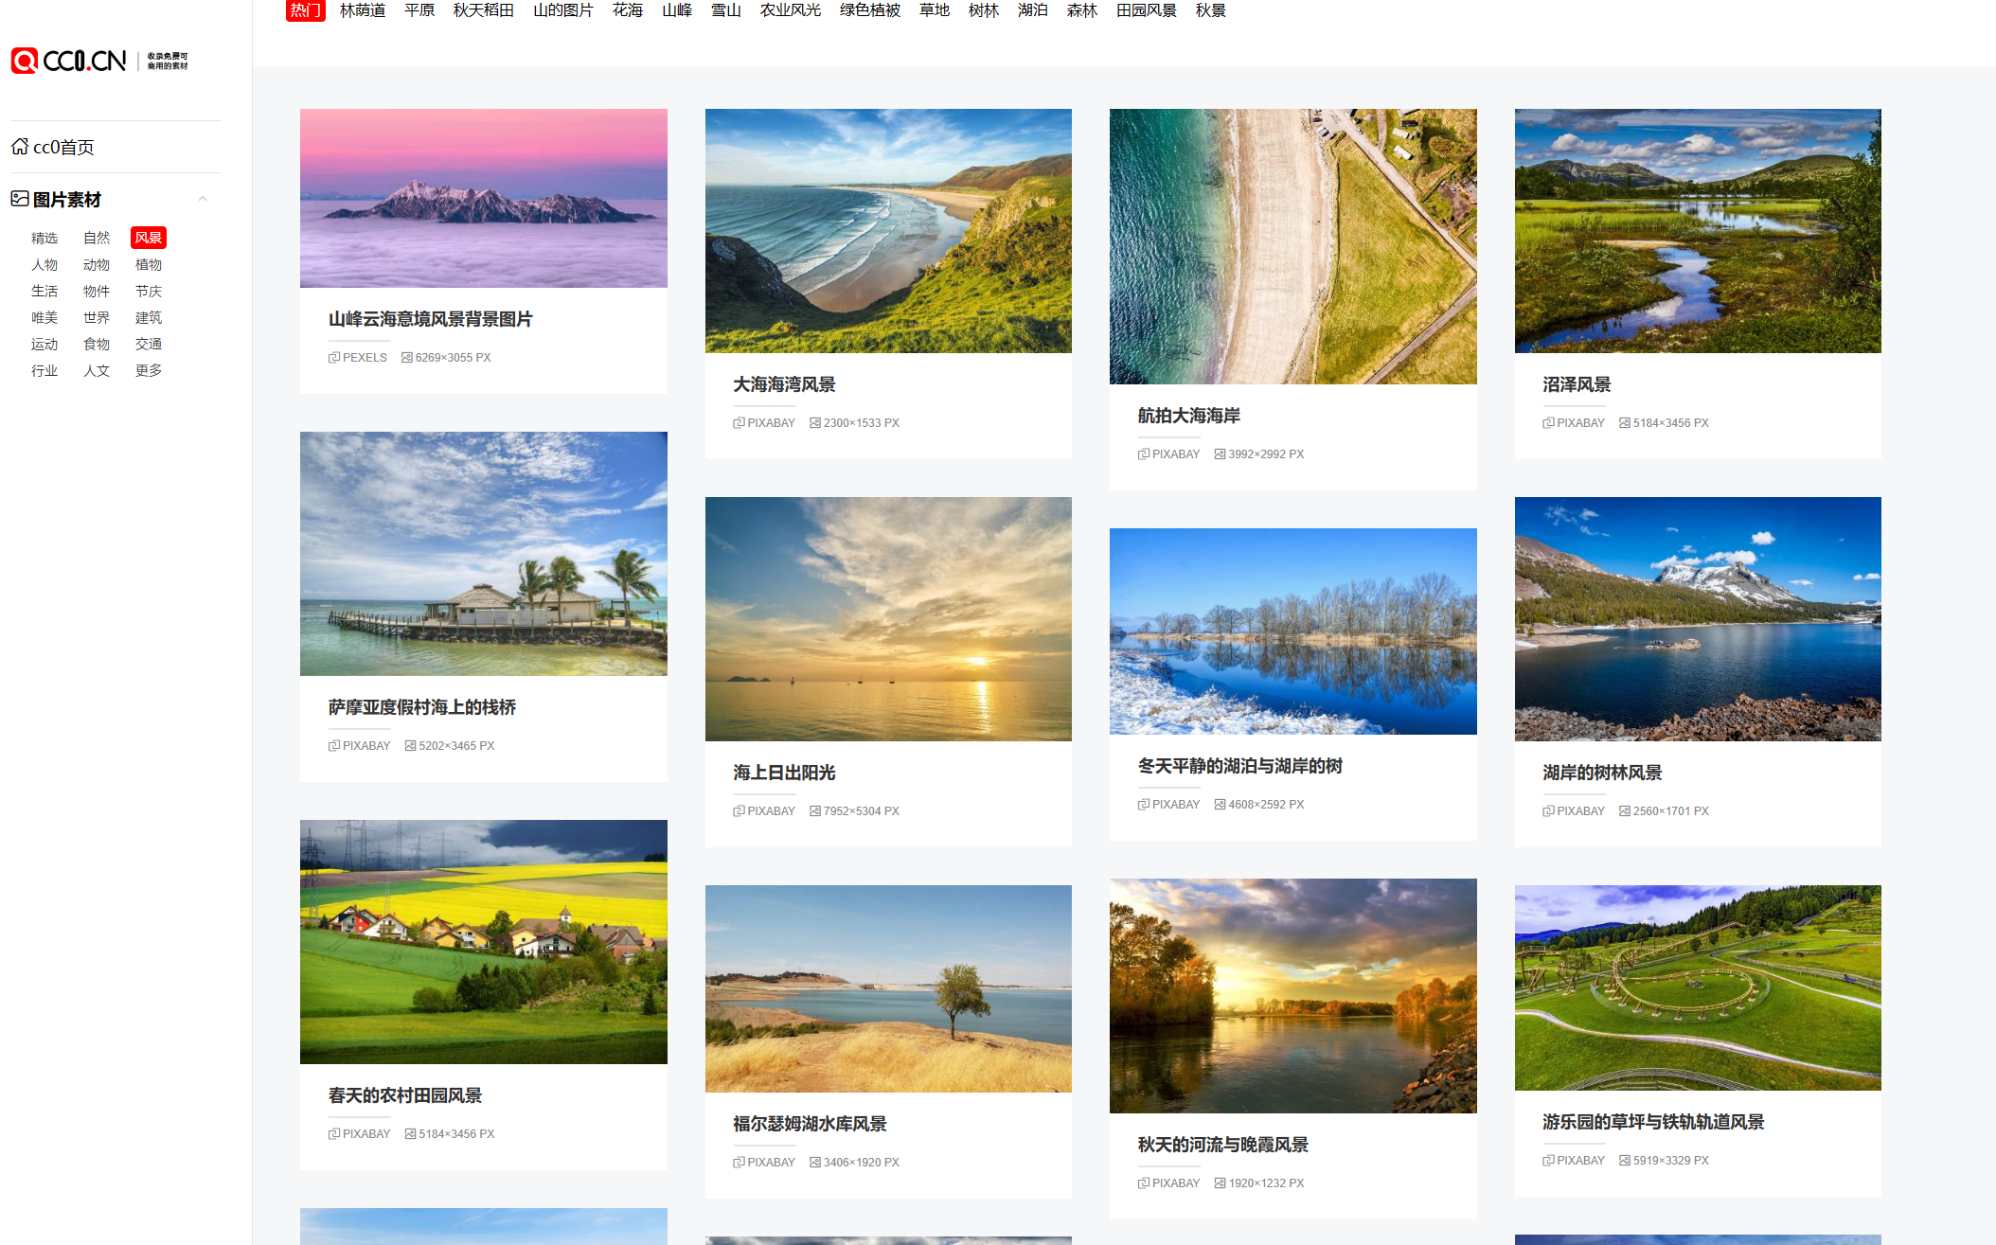Select the red 热门 tag filter

(305, 10)
